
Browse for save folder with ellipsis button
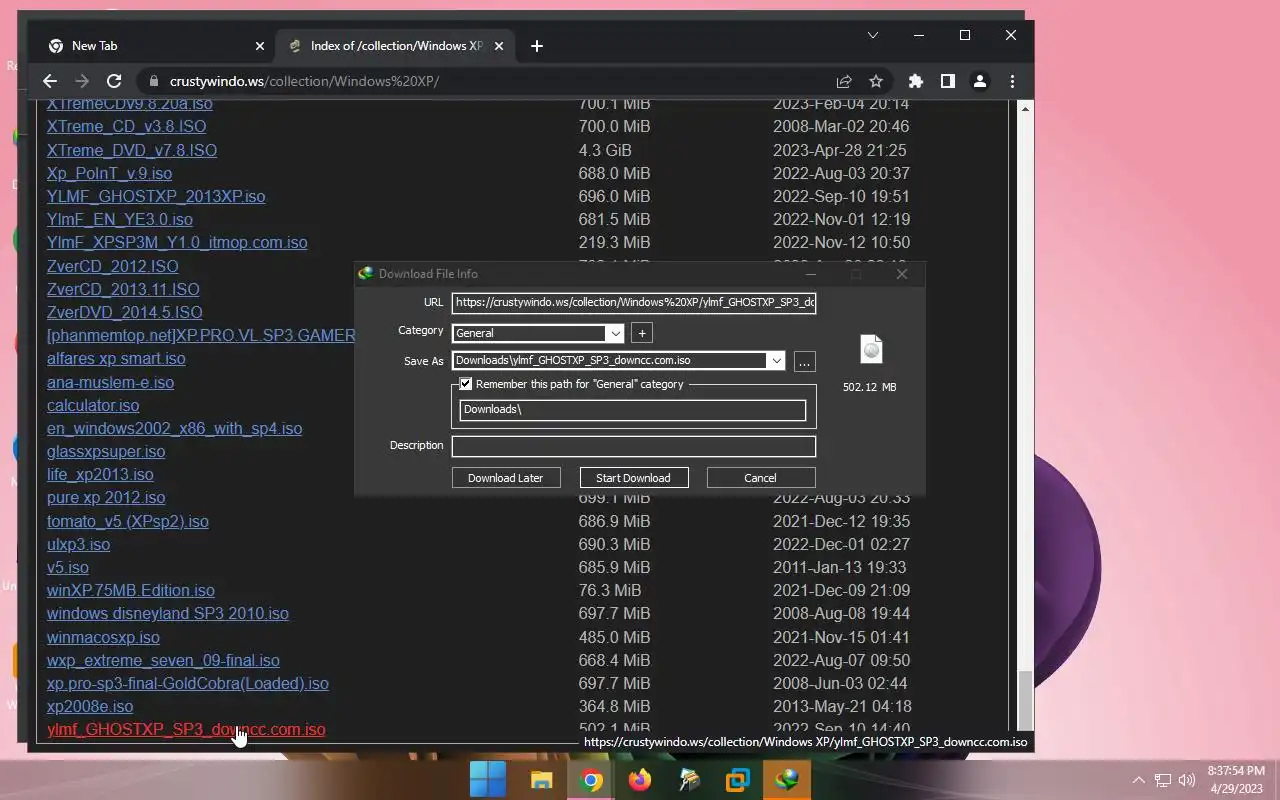pos(804,362)
